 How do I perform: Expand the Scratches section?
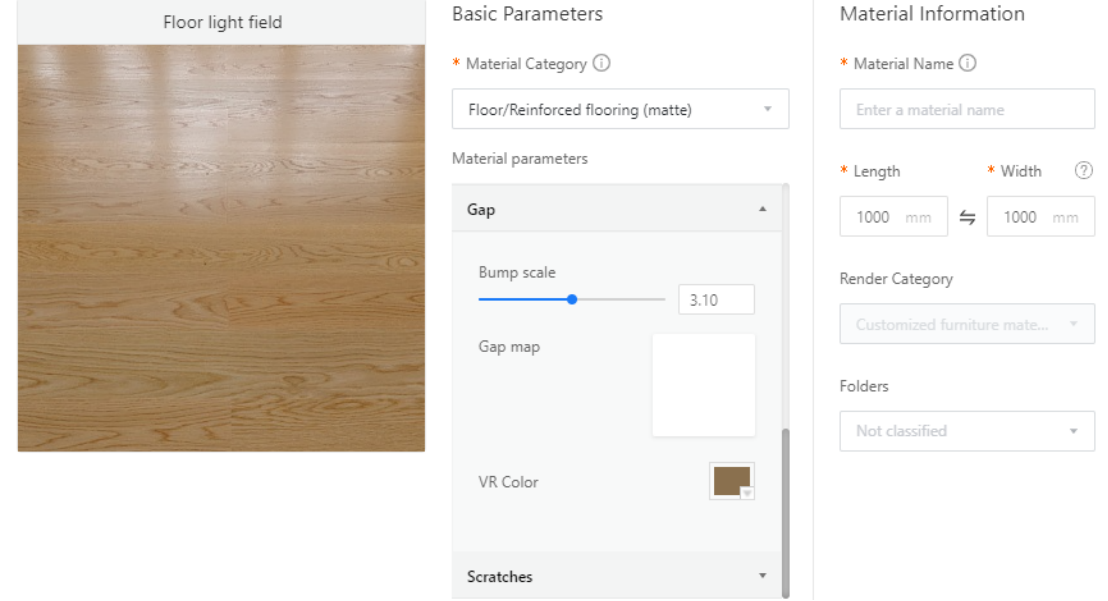(762, 576)
